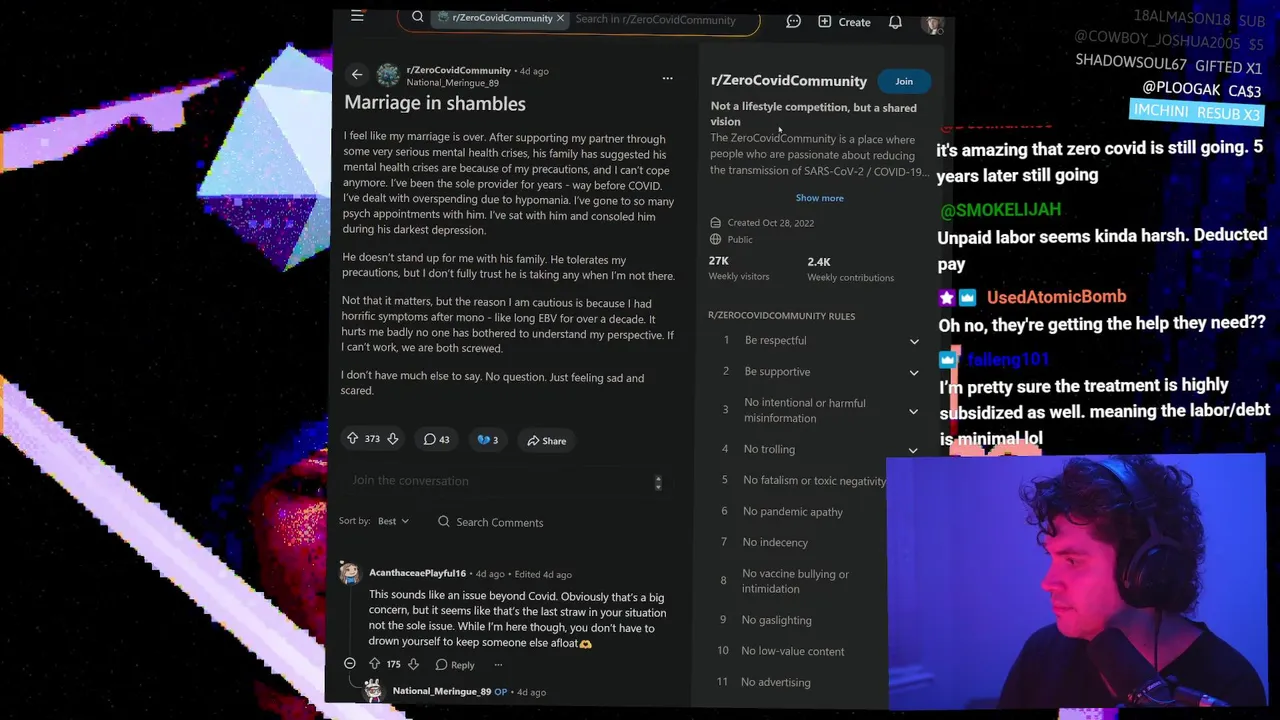Screen dimensions: 1280x720
Task: Open National_Meringue_89 reply avatar
Action: point(373,690)
